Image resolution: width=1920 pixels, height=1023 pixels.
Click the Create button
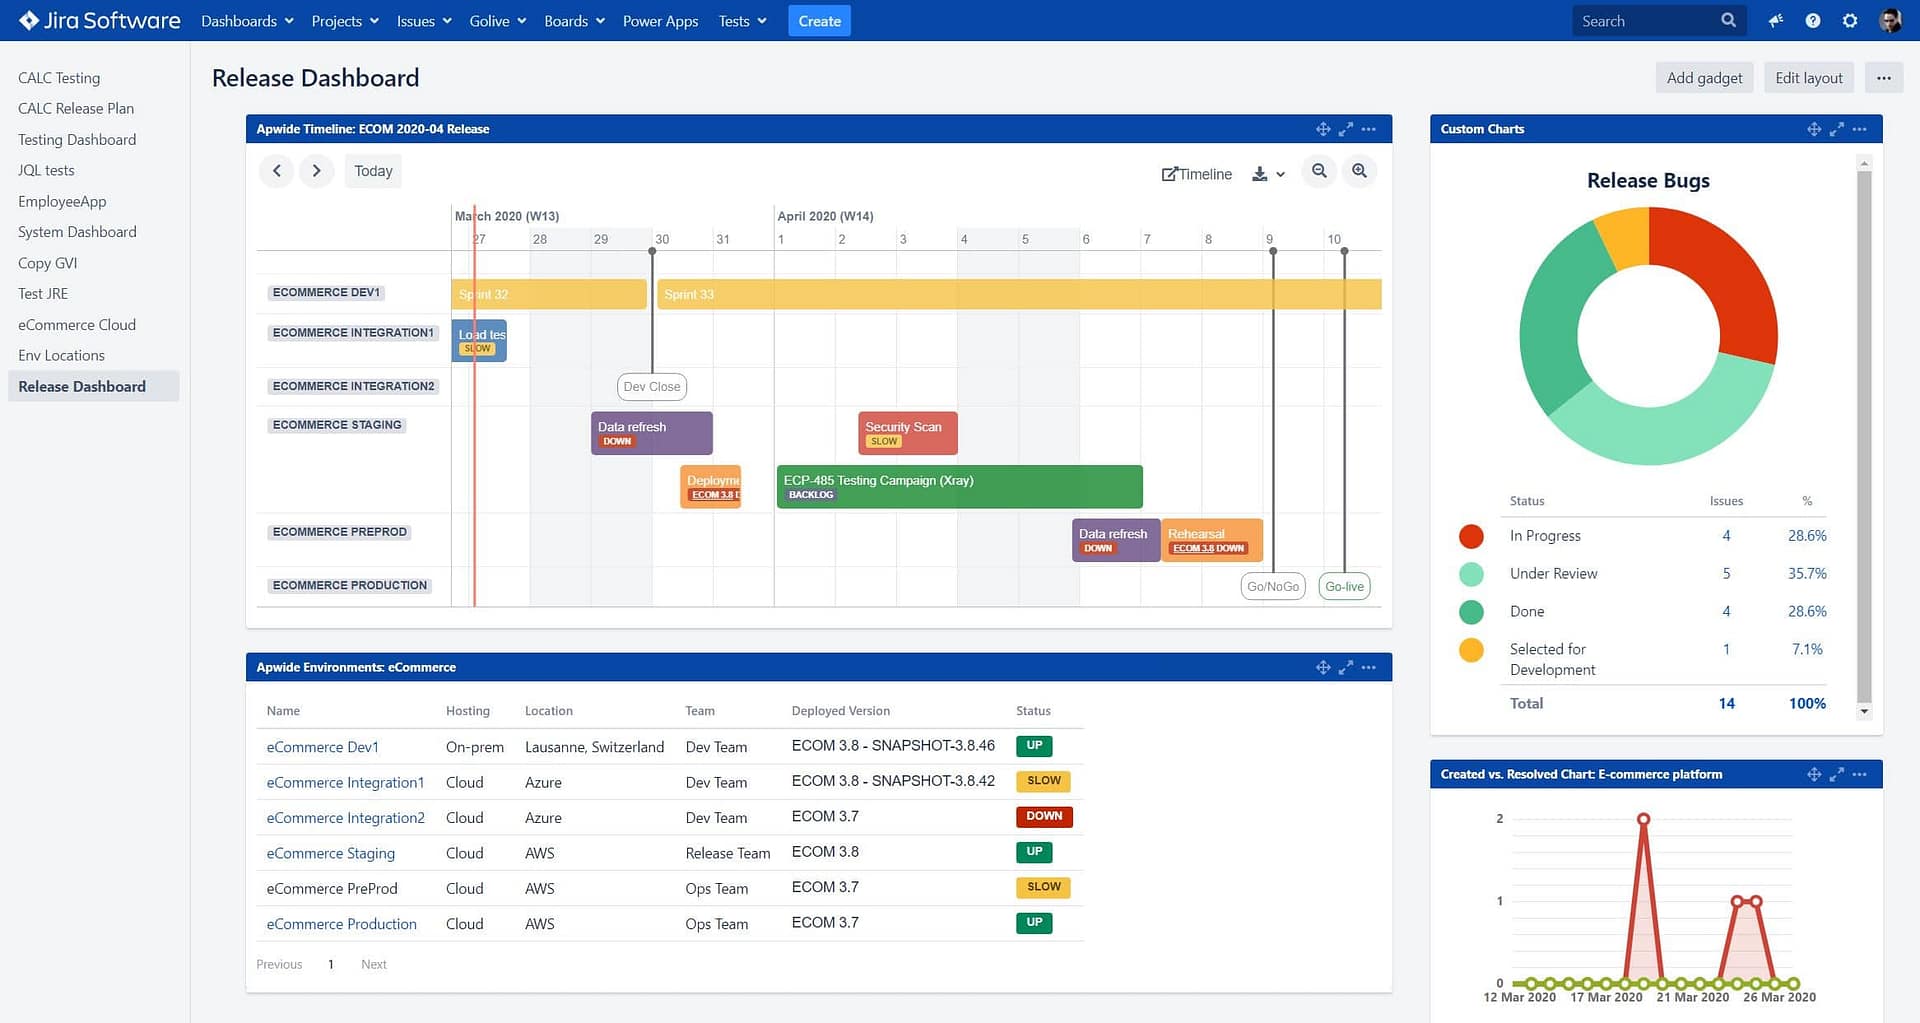click(x=819, y=20)
